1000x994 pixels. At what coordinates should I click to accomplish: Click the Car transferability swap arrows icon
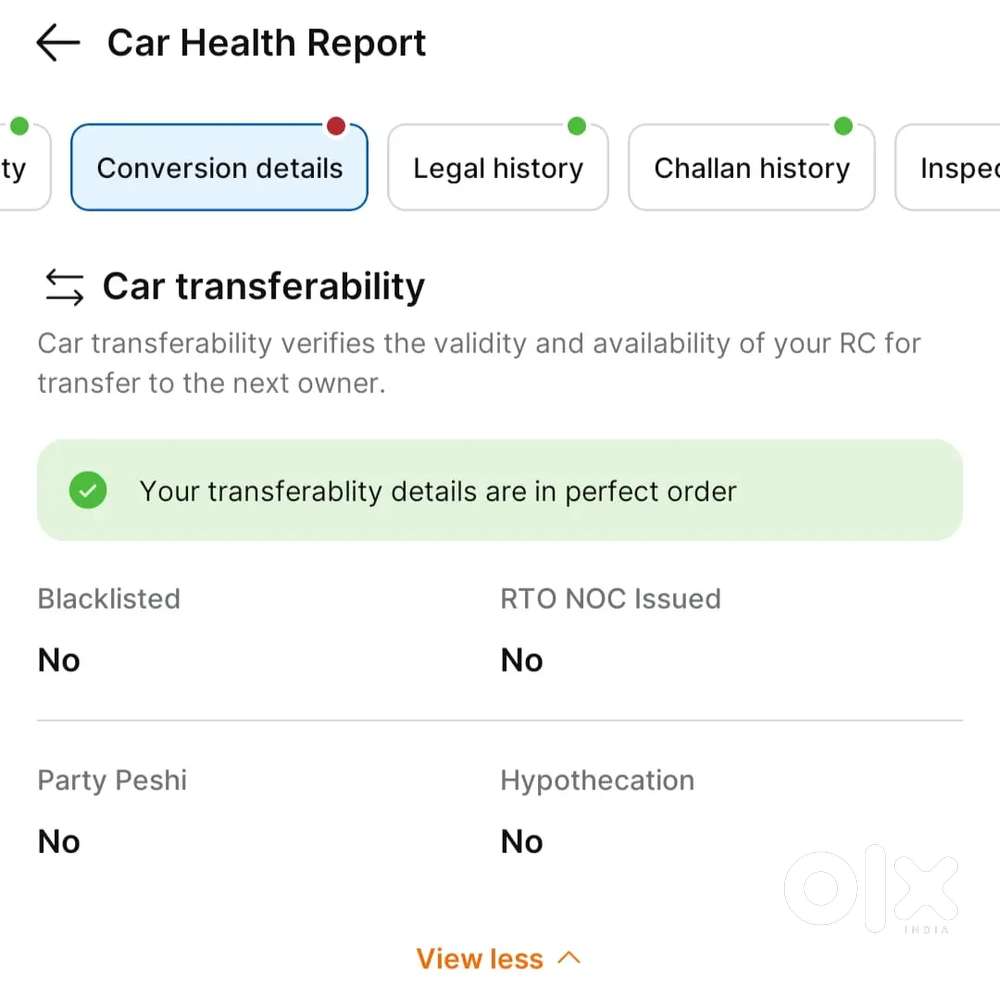click(64, 287)
